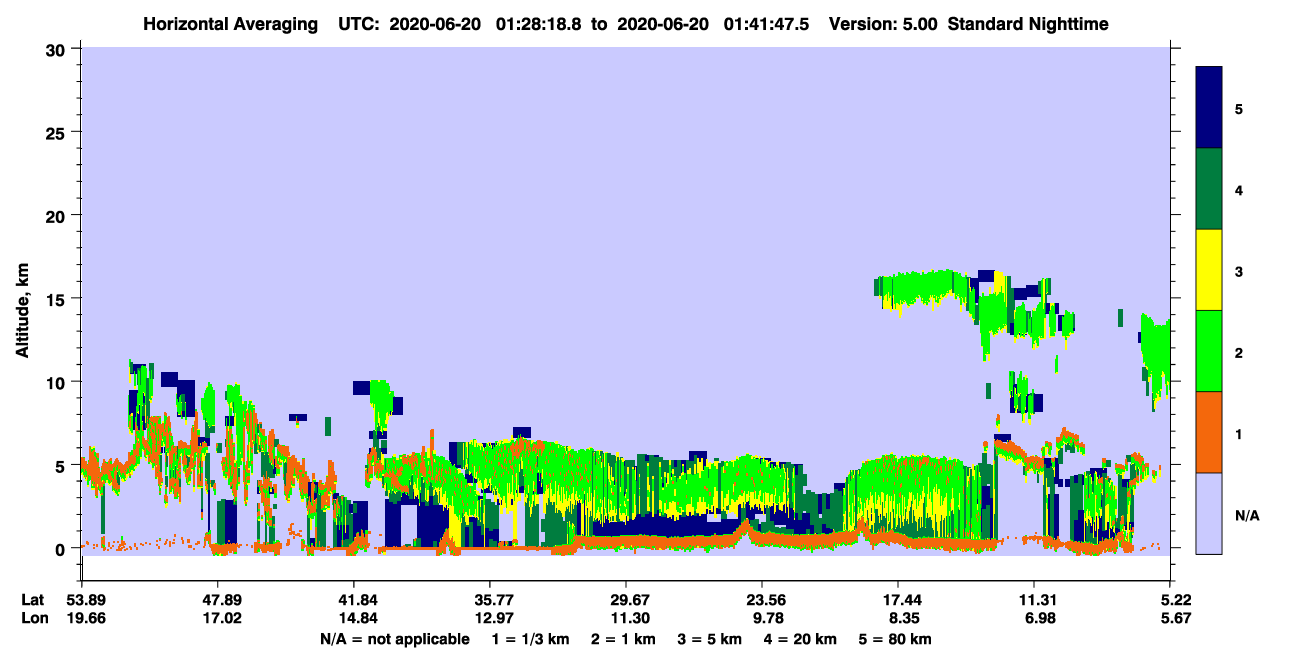Click latitude value 41.84

coord(354,600)
